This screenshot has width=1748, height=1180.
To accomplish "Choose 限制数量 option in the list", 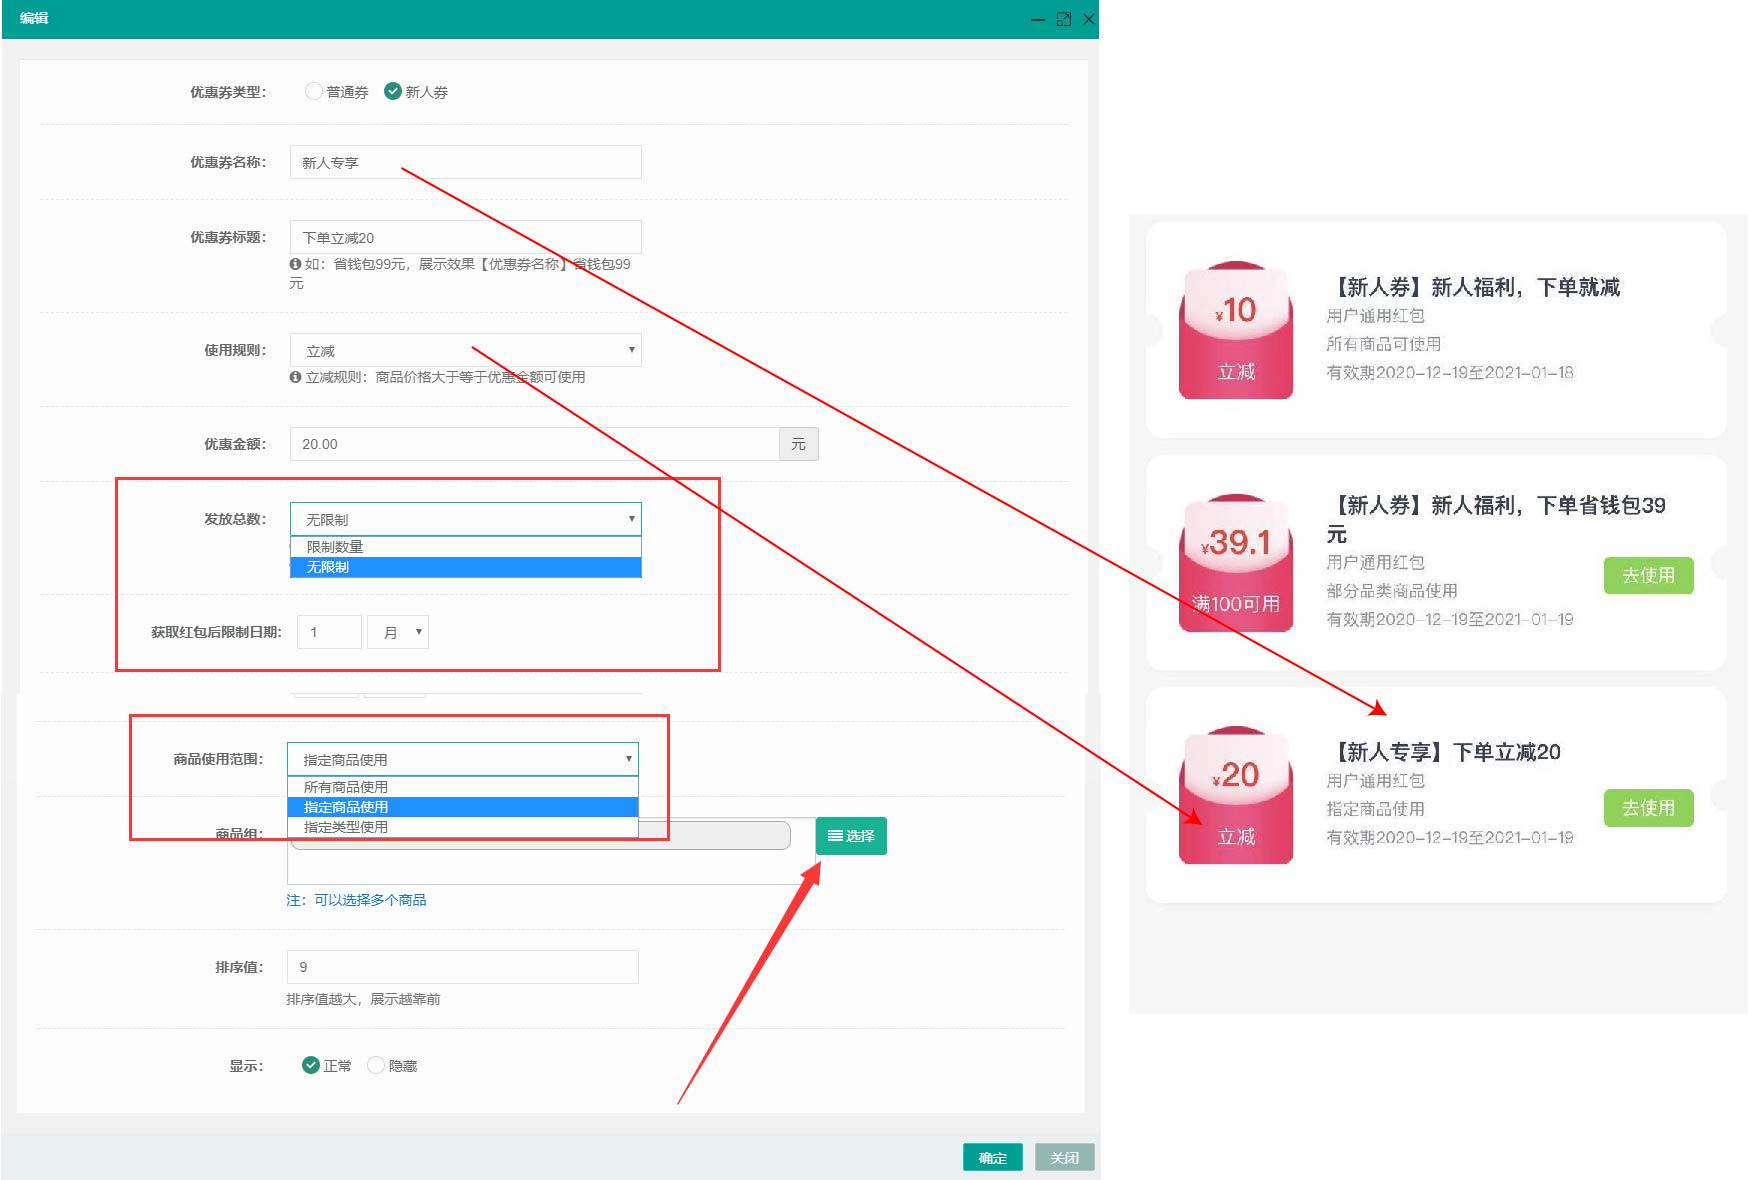I will [x=465, y=547].
